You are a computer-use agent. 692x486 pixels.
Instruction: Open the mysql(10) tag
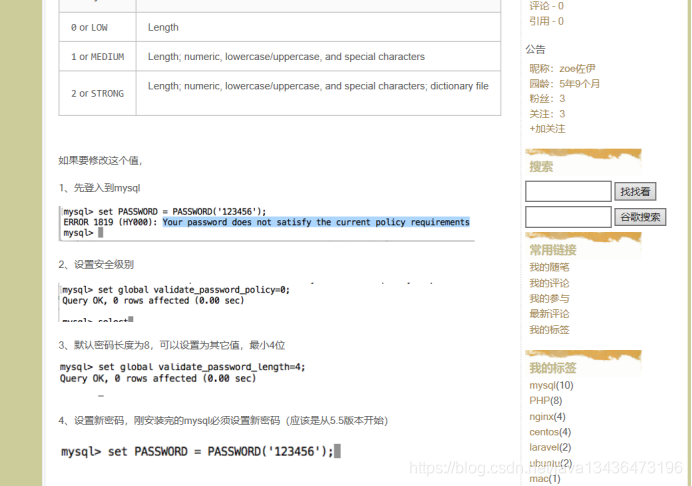[x=551, y=385]
